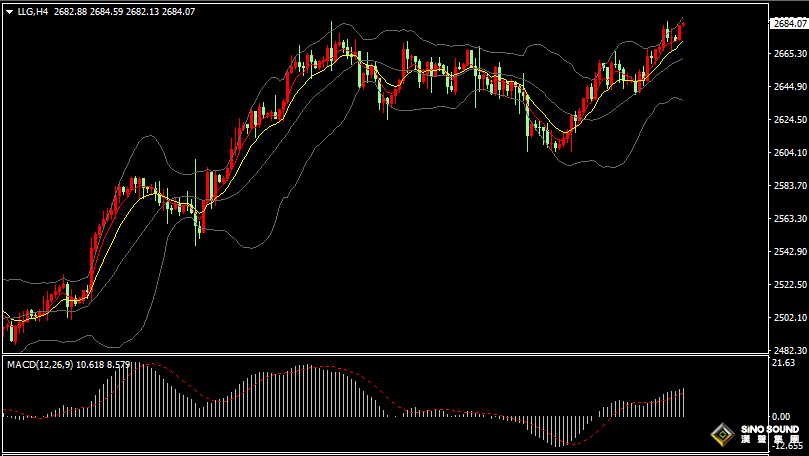Click the triangle arrow beside LLG,H4

(x=9, y=11)
